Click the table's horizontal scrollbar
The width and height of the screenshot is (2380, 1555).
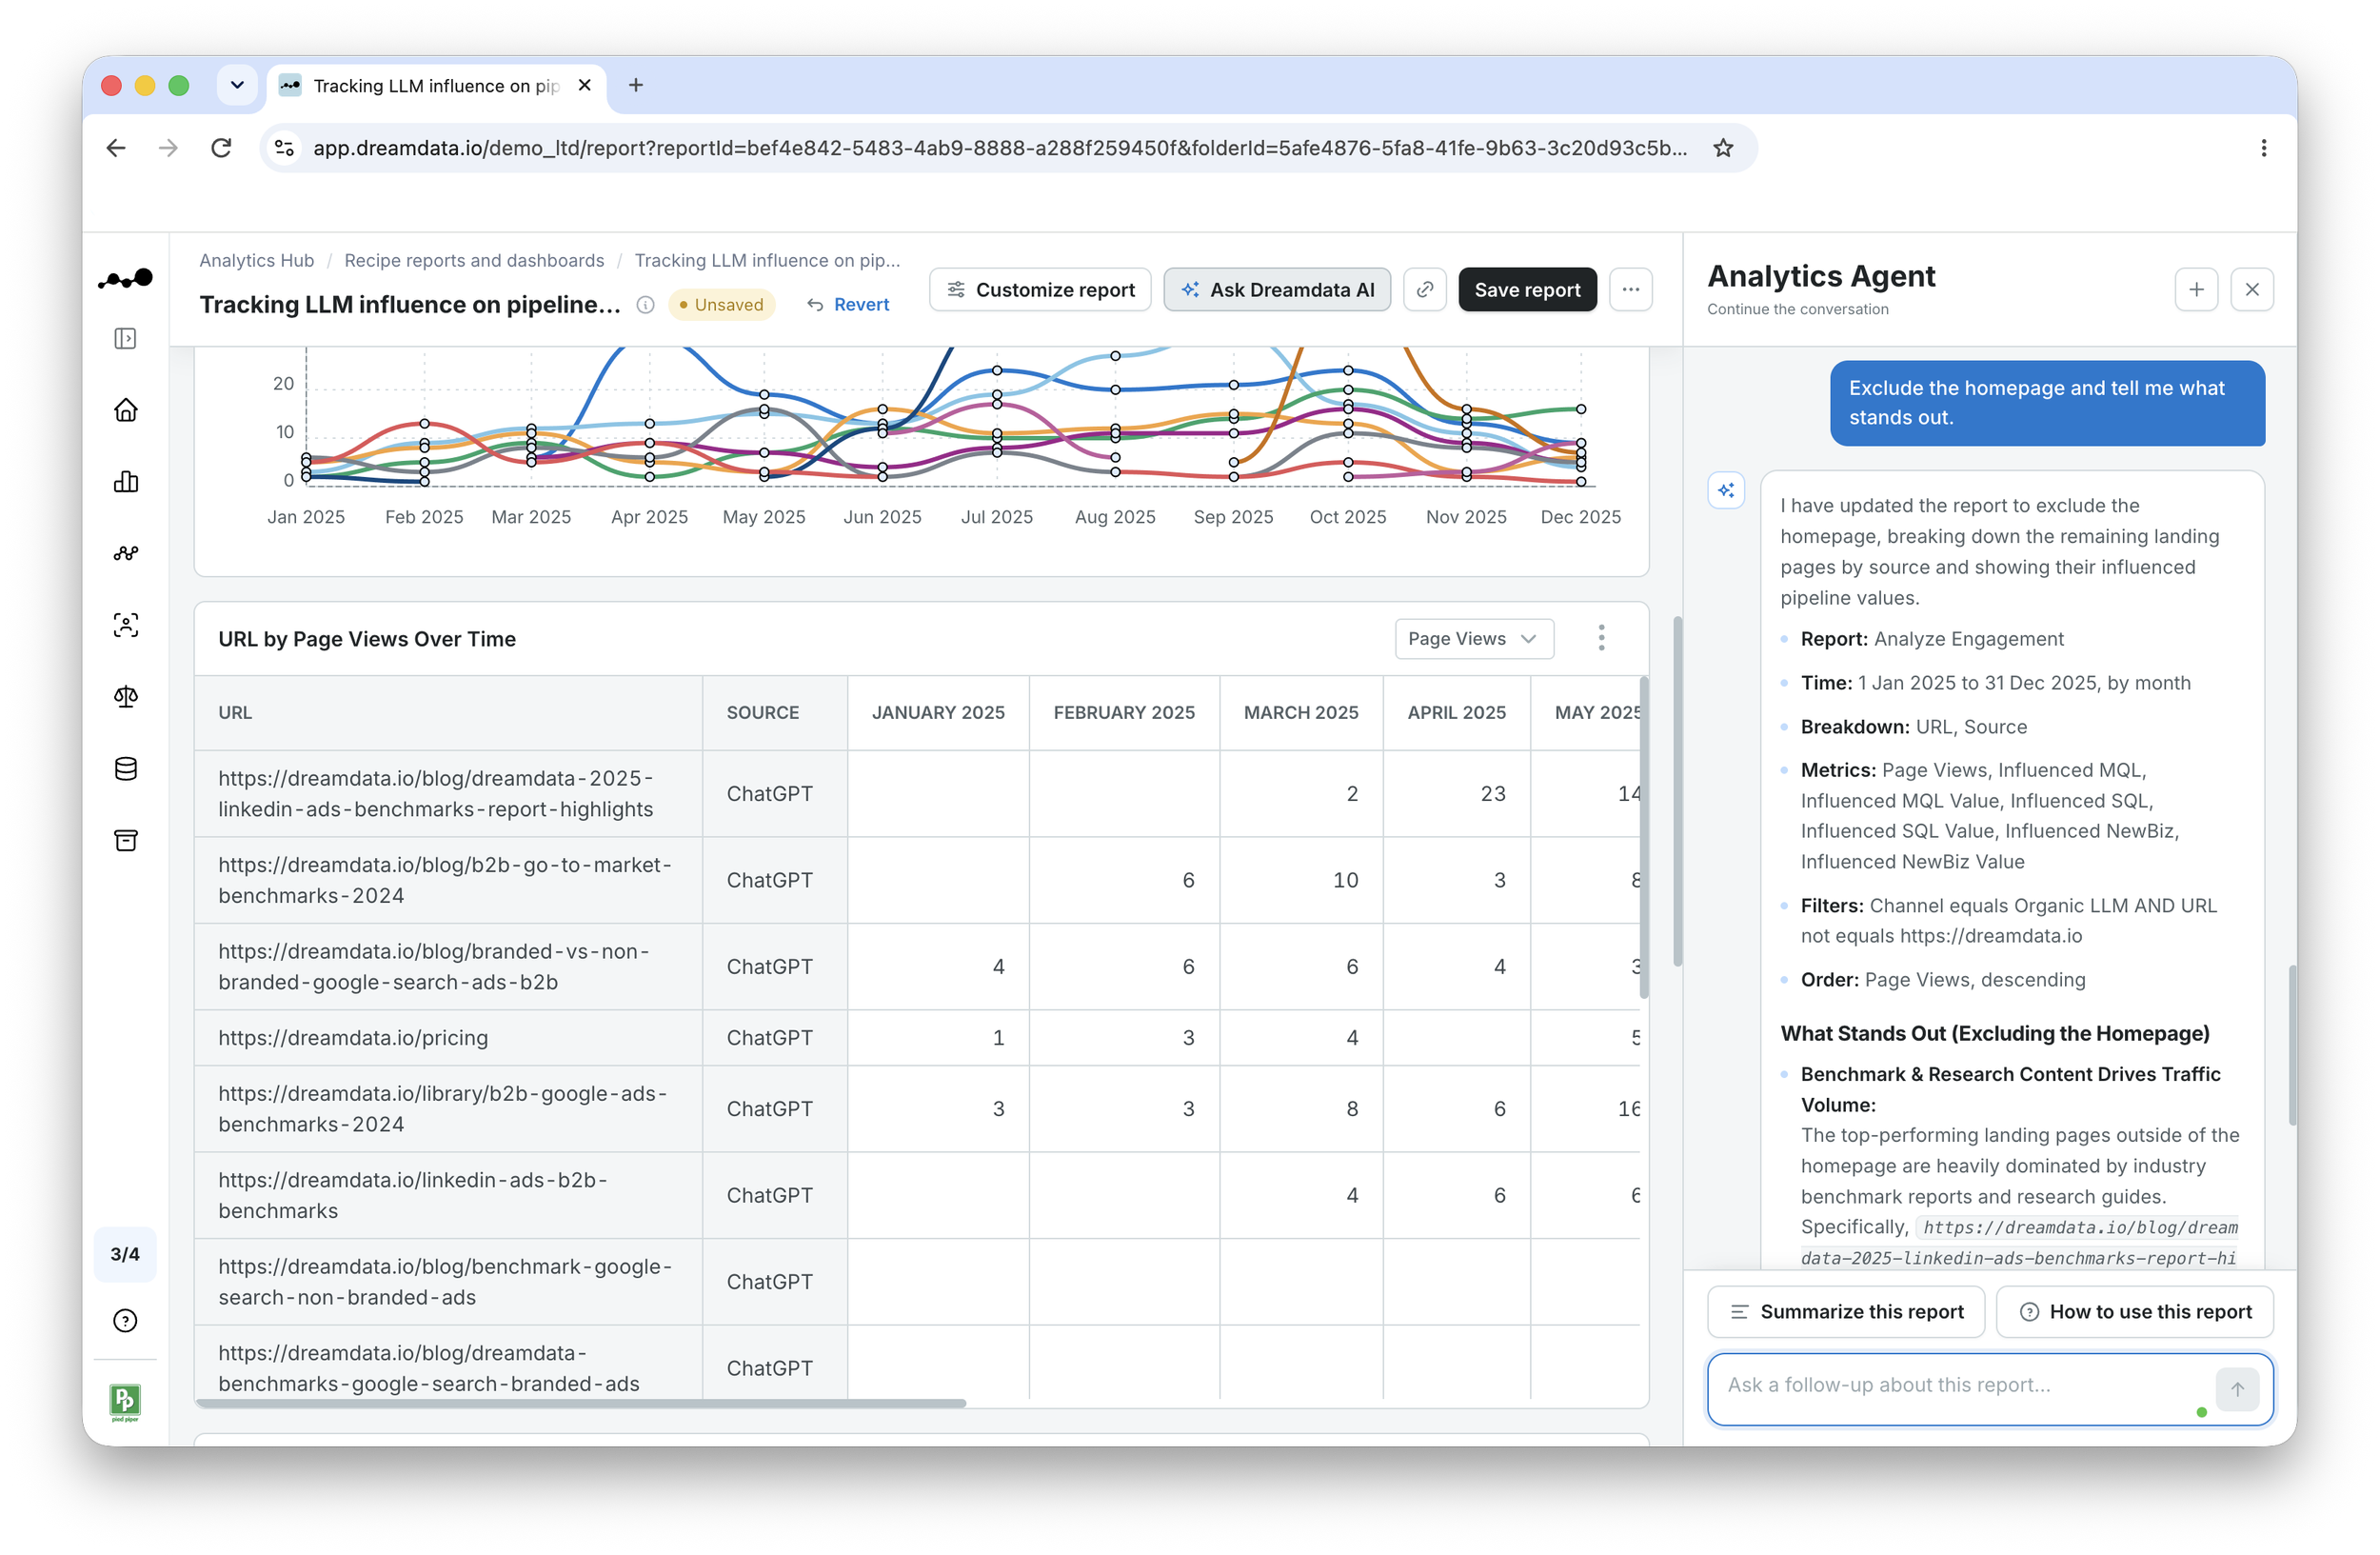[581, 1404]
